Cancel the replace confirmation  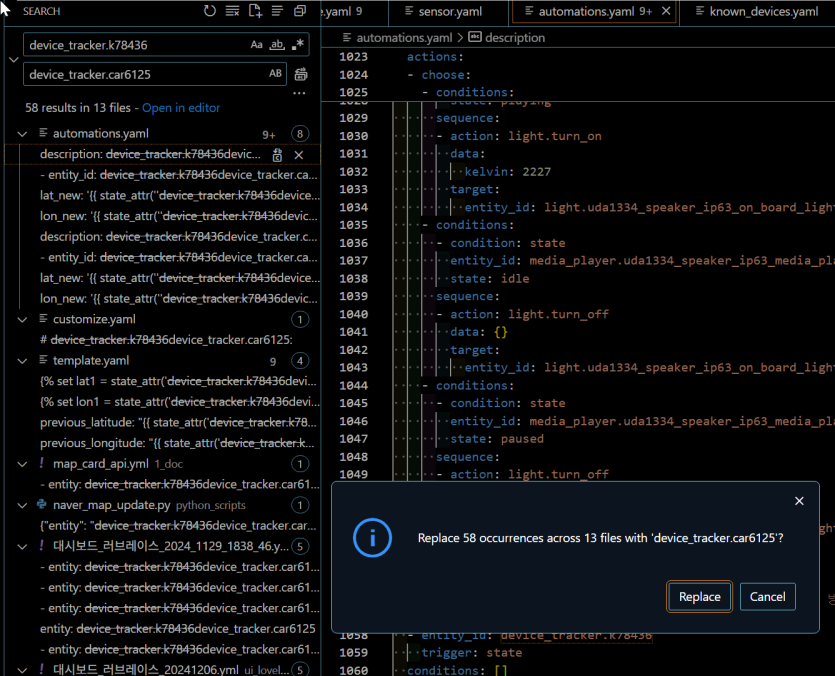click(767, 597)
